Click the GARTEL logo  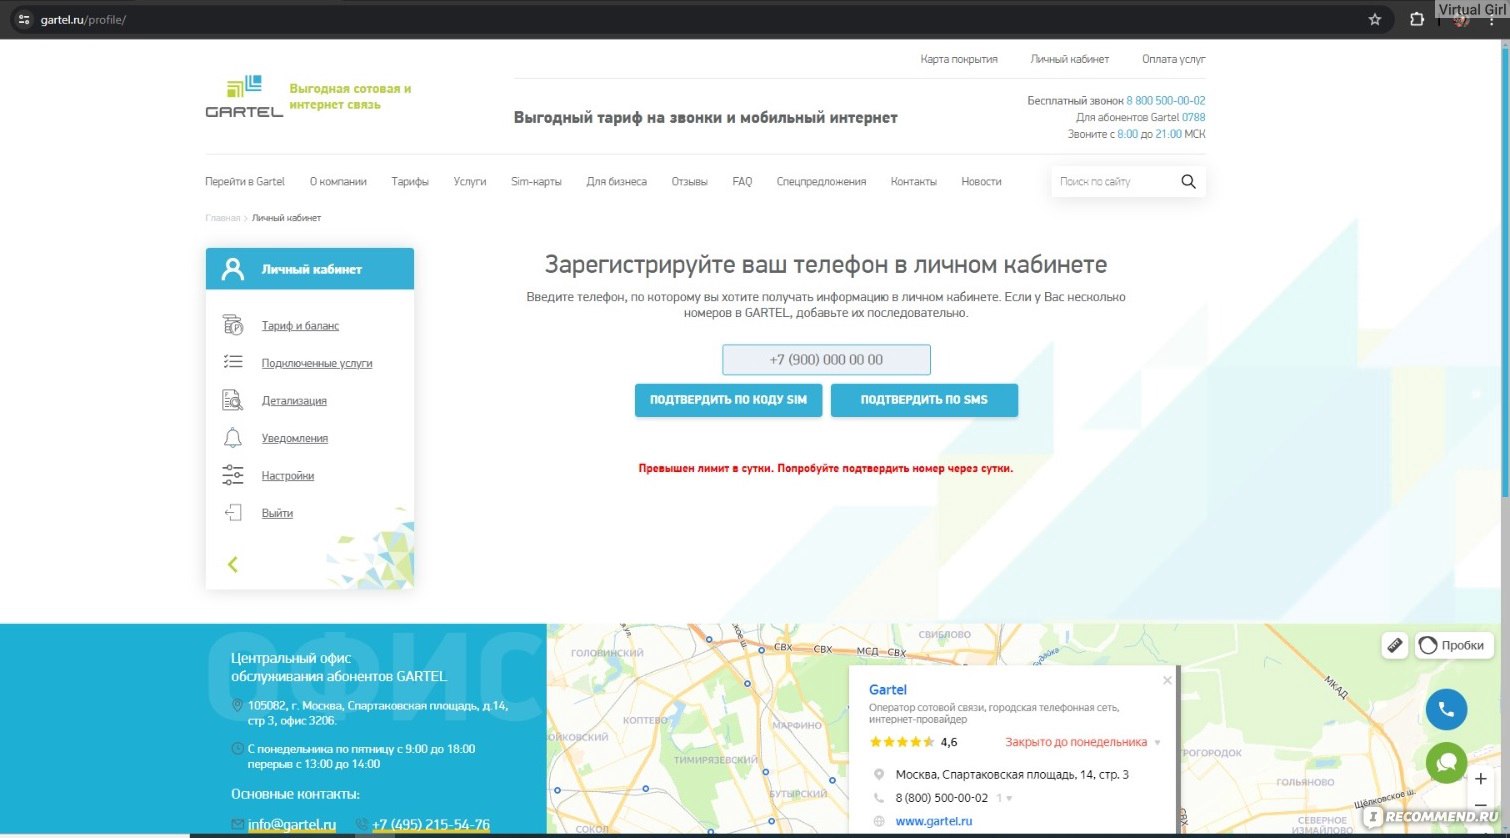tap(244, 96)
